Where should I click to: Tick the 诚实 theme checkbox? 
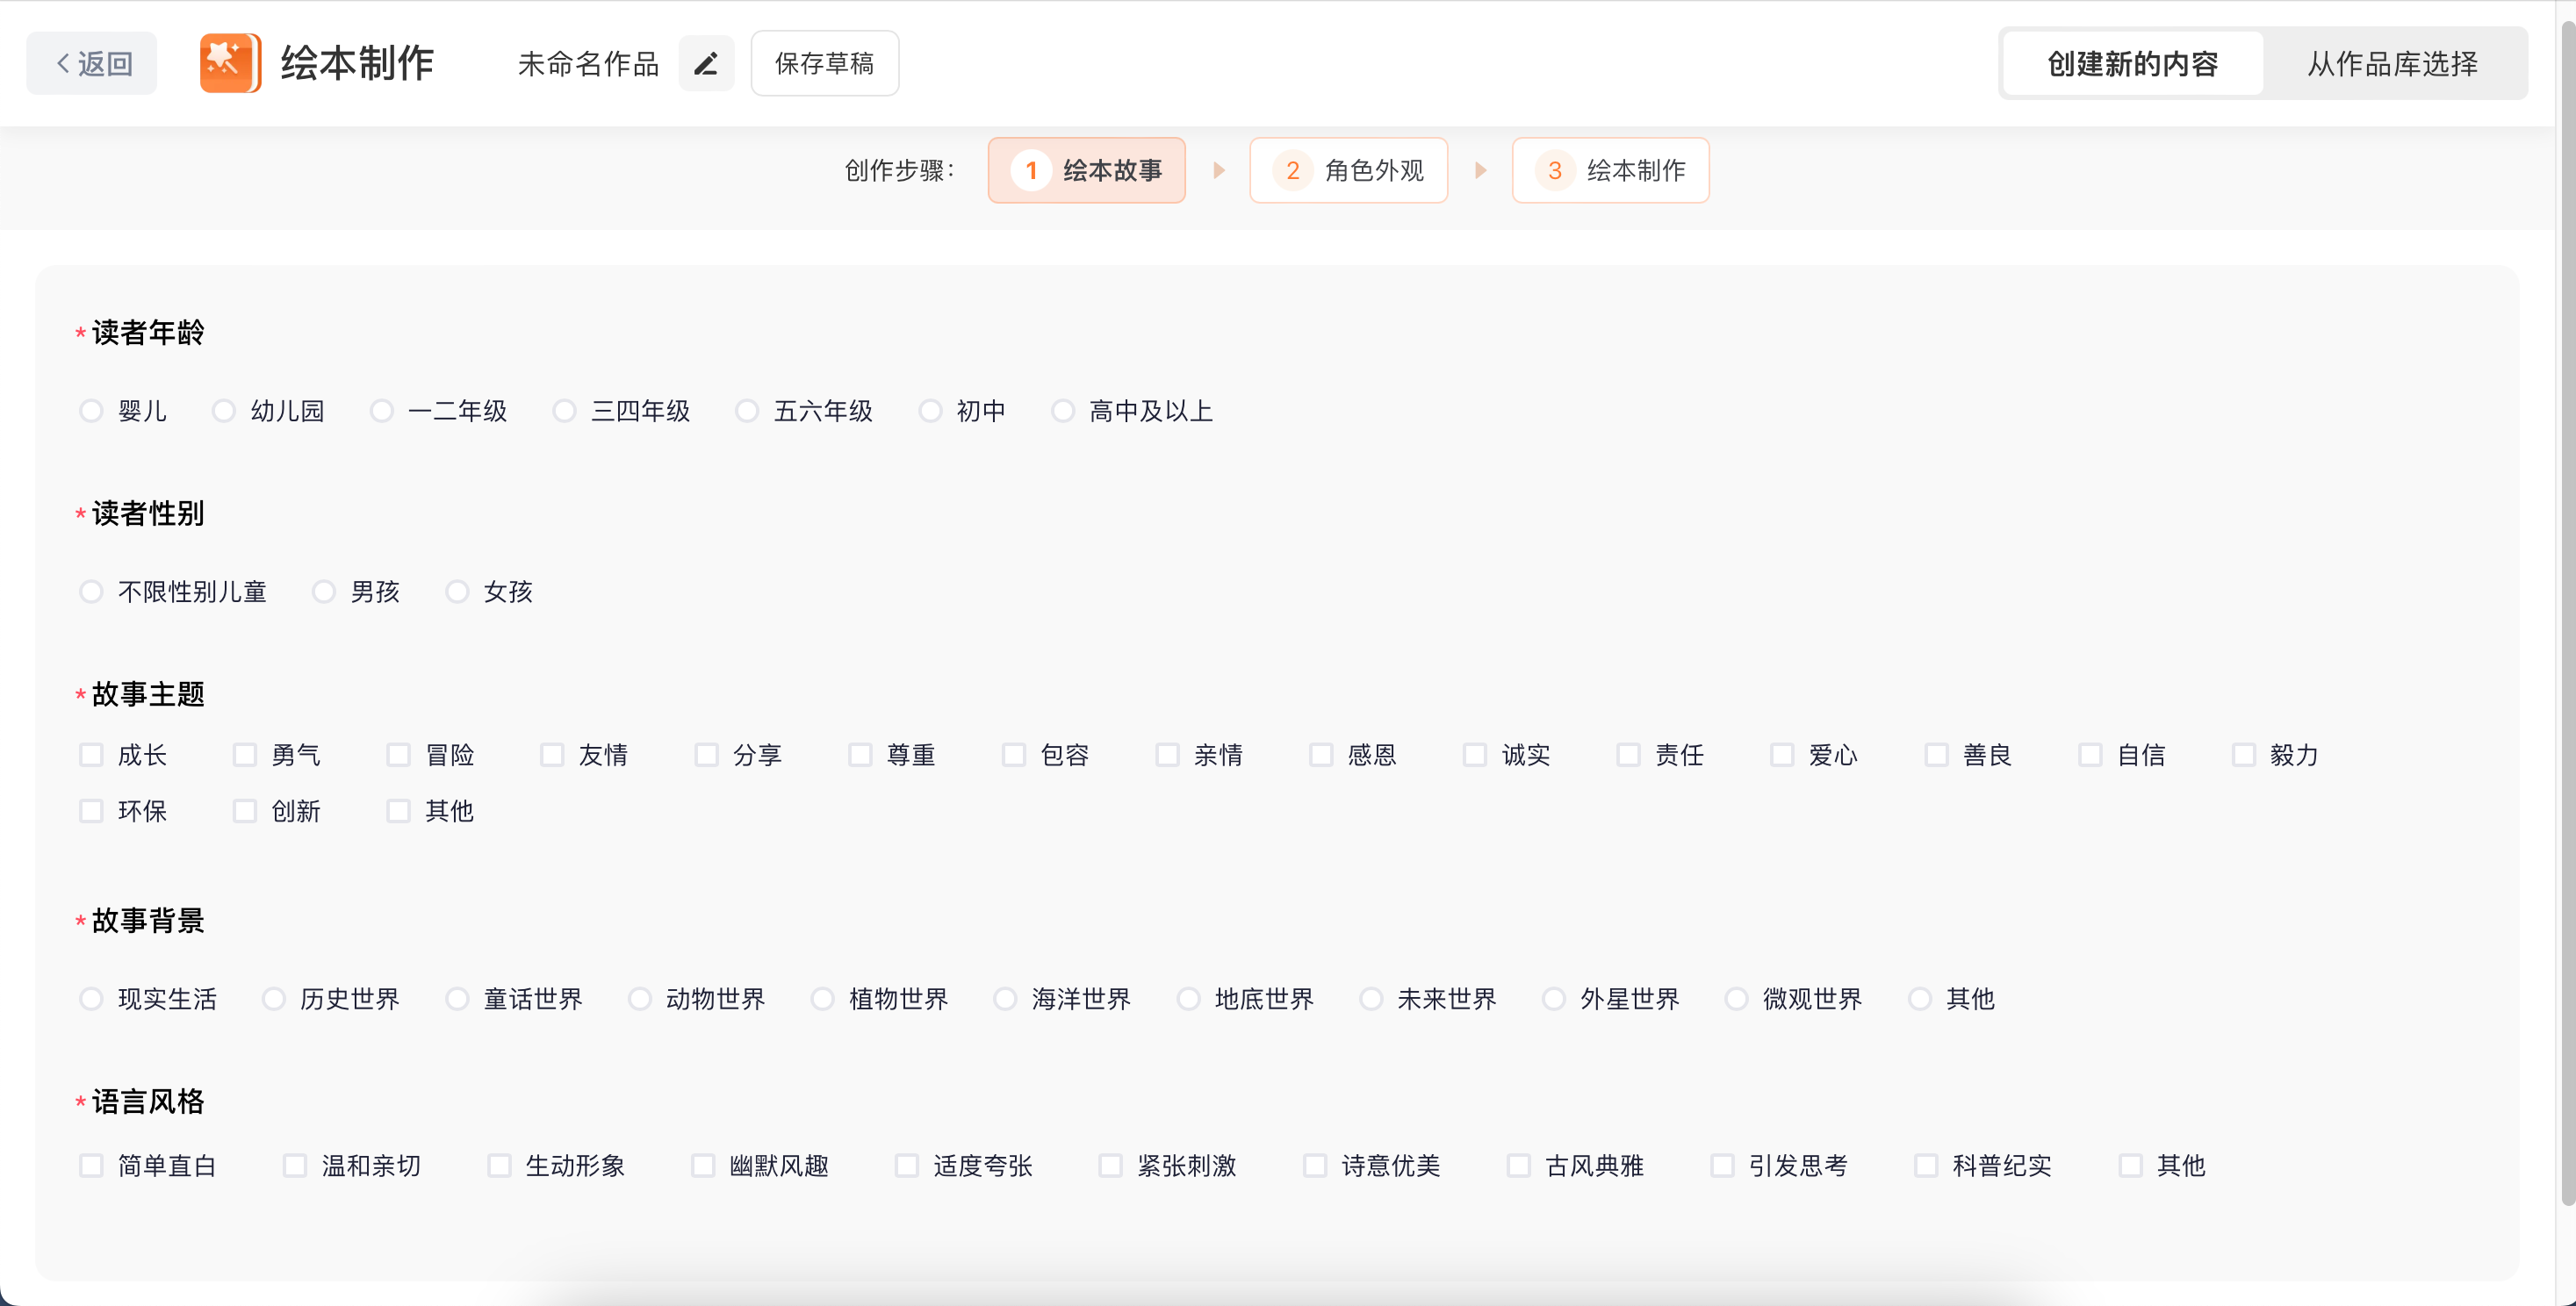coord(1475,755)
